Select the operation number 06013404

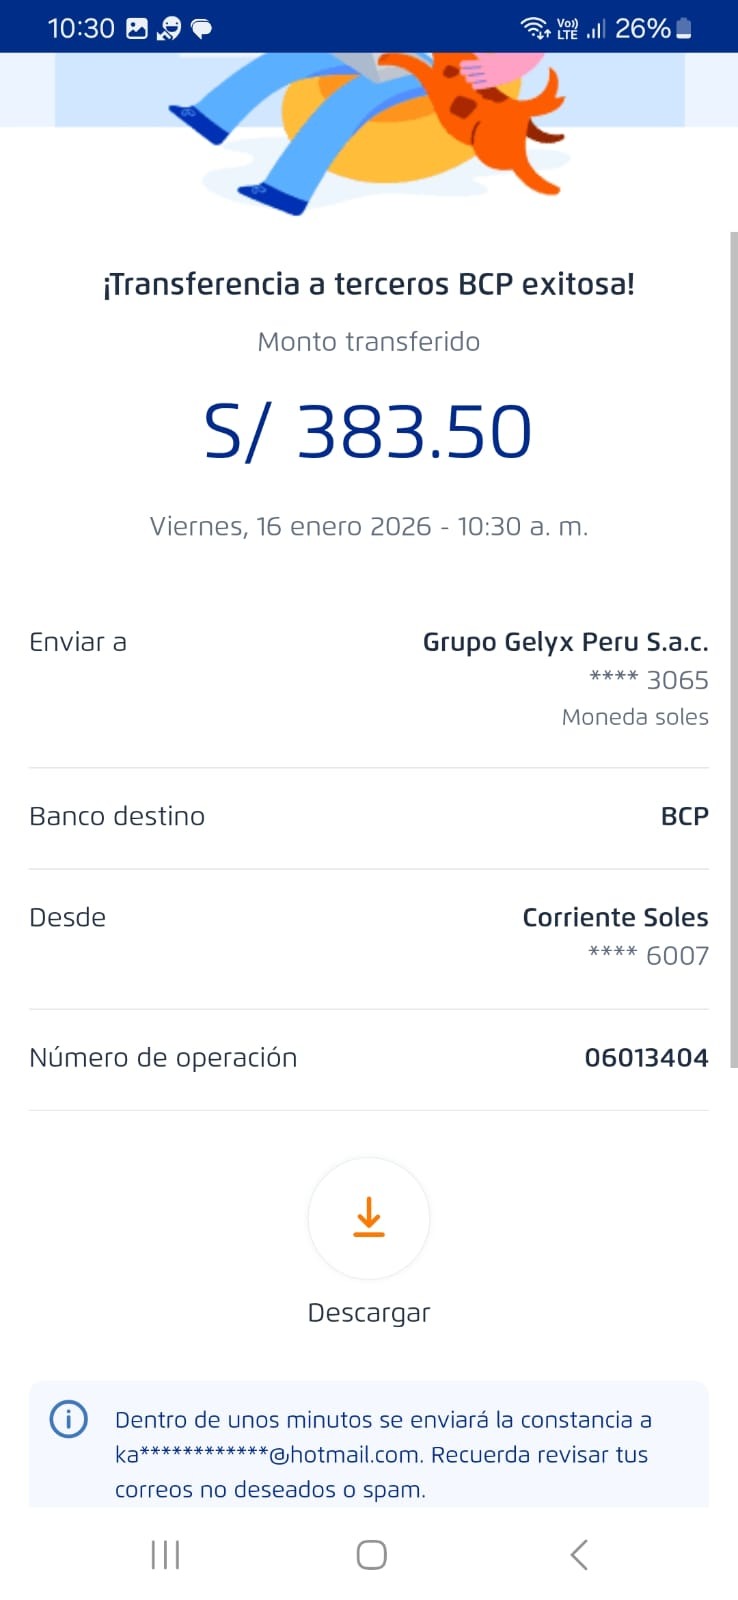[646, 1058]
